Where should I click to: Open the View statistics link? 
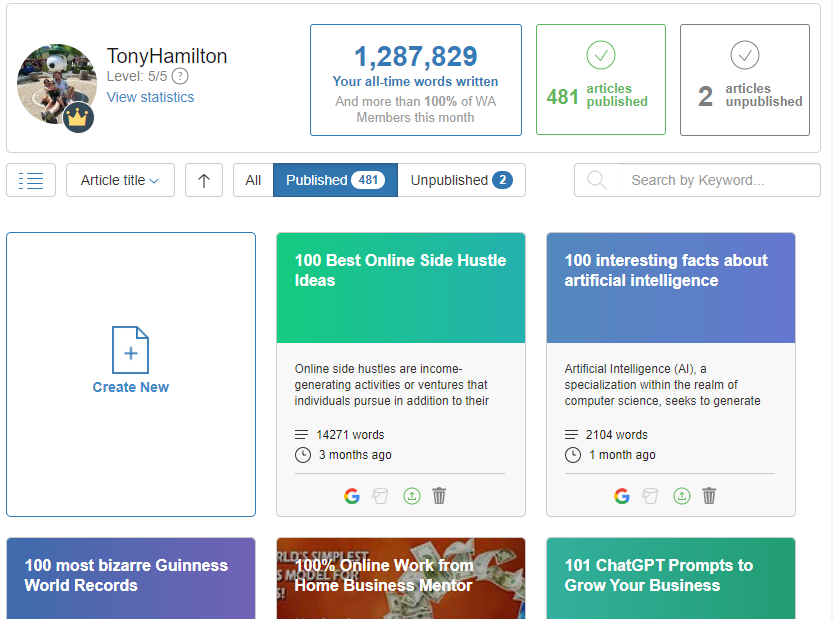tap(150, 97)
